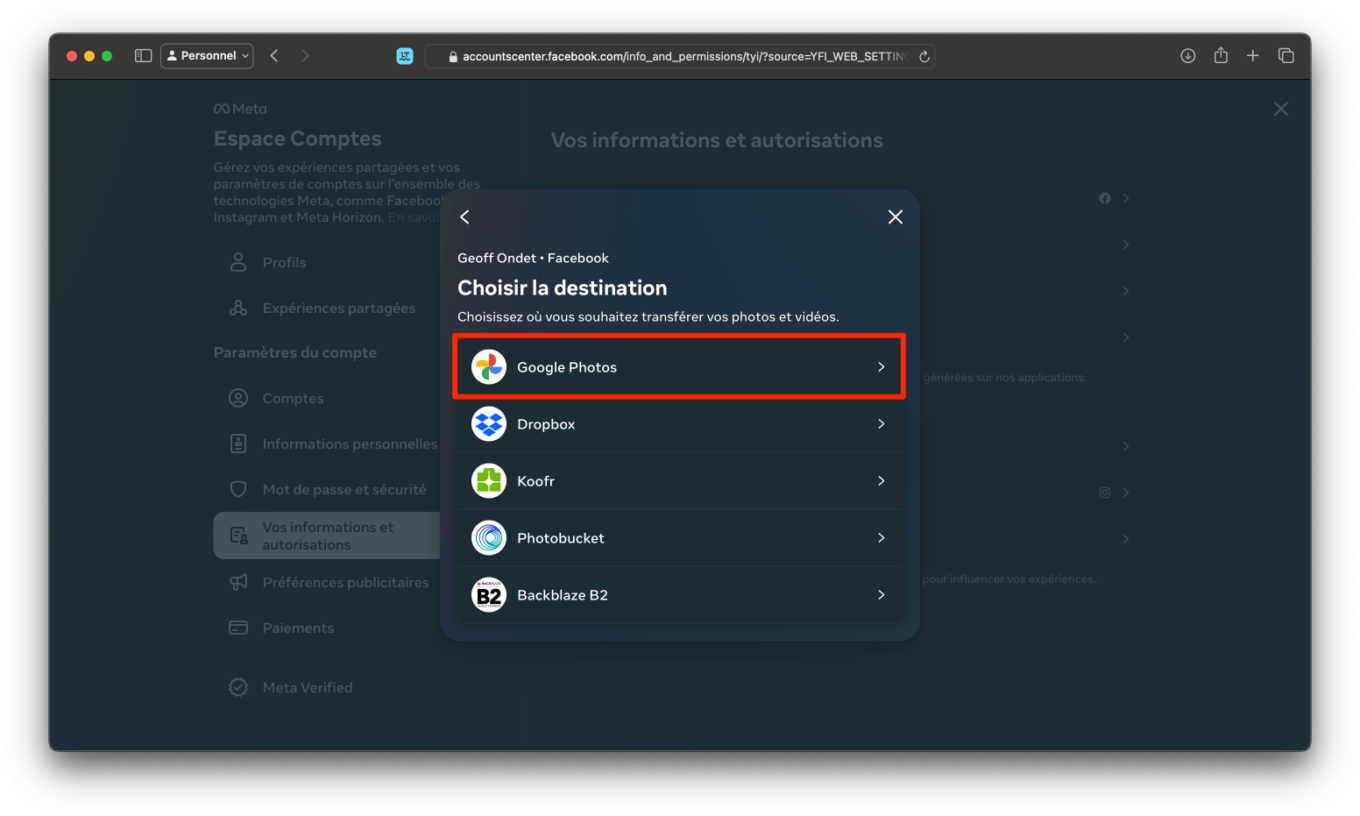Click the Profils person icon
Viewport: 1360px width, 816px height.
click(x=238, y=262)
